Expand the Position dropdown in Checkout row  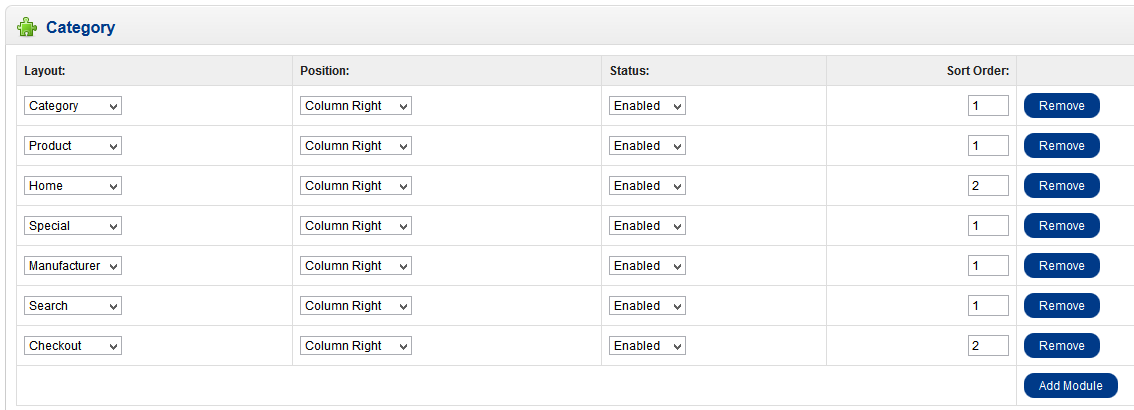click(355, 346)
